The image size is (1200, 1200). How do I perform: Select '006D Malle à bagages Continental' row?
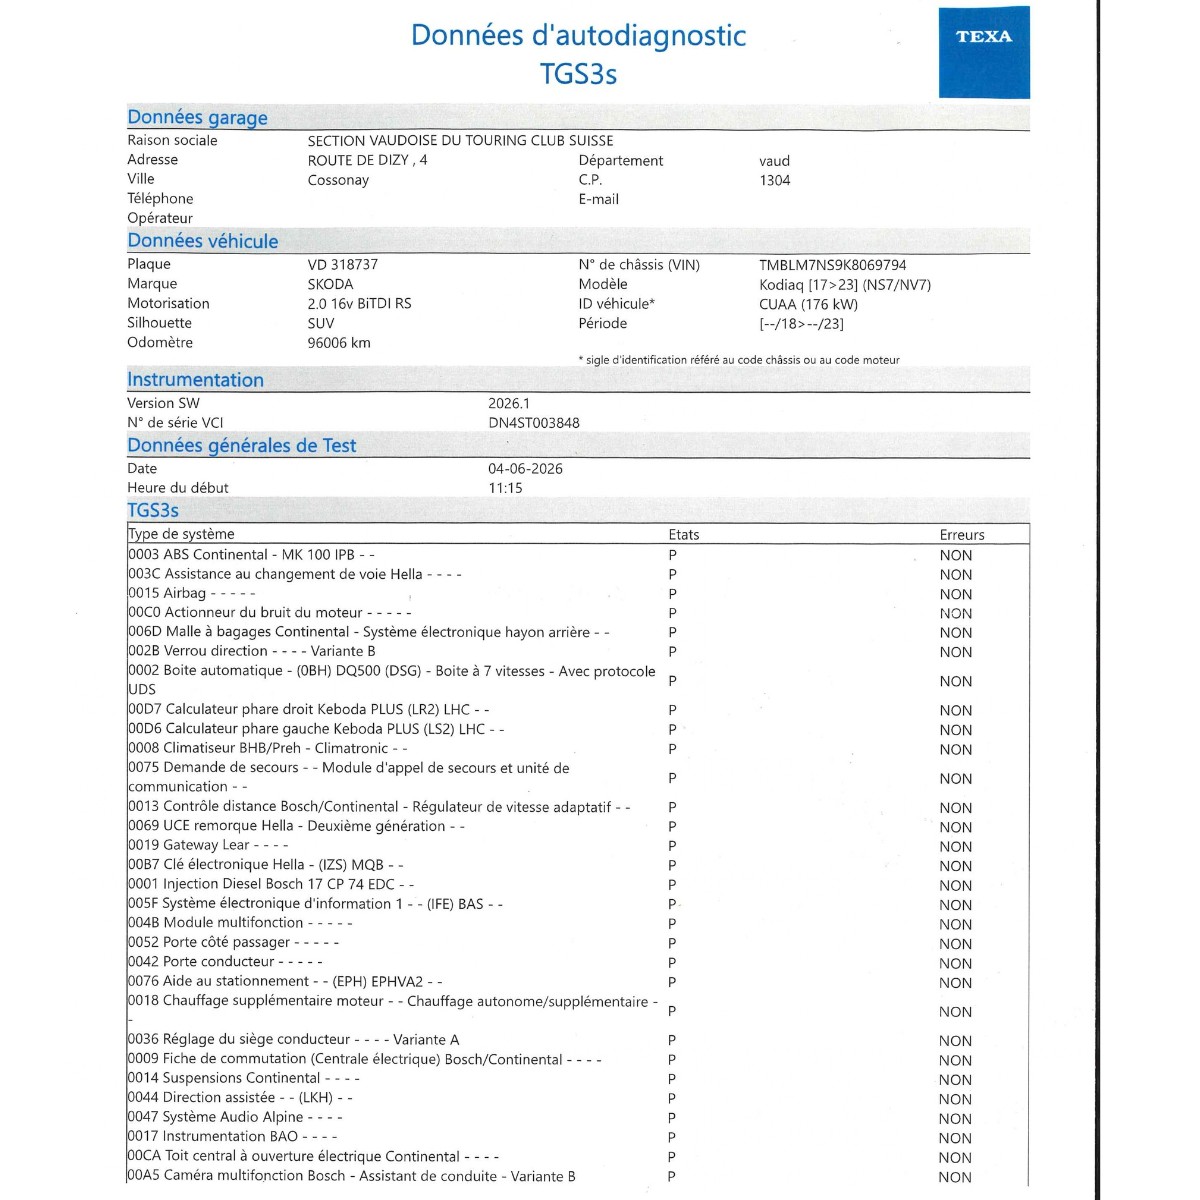tap(578, 632)
